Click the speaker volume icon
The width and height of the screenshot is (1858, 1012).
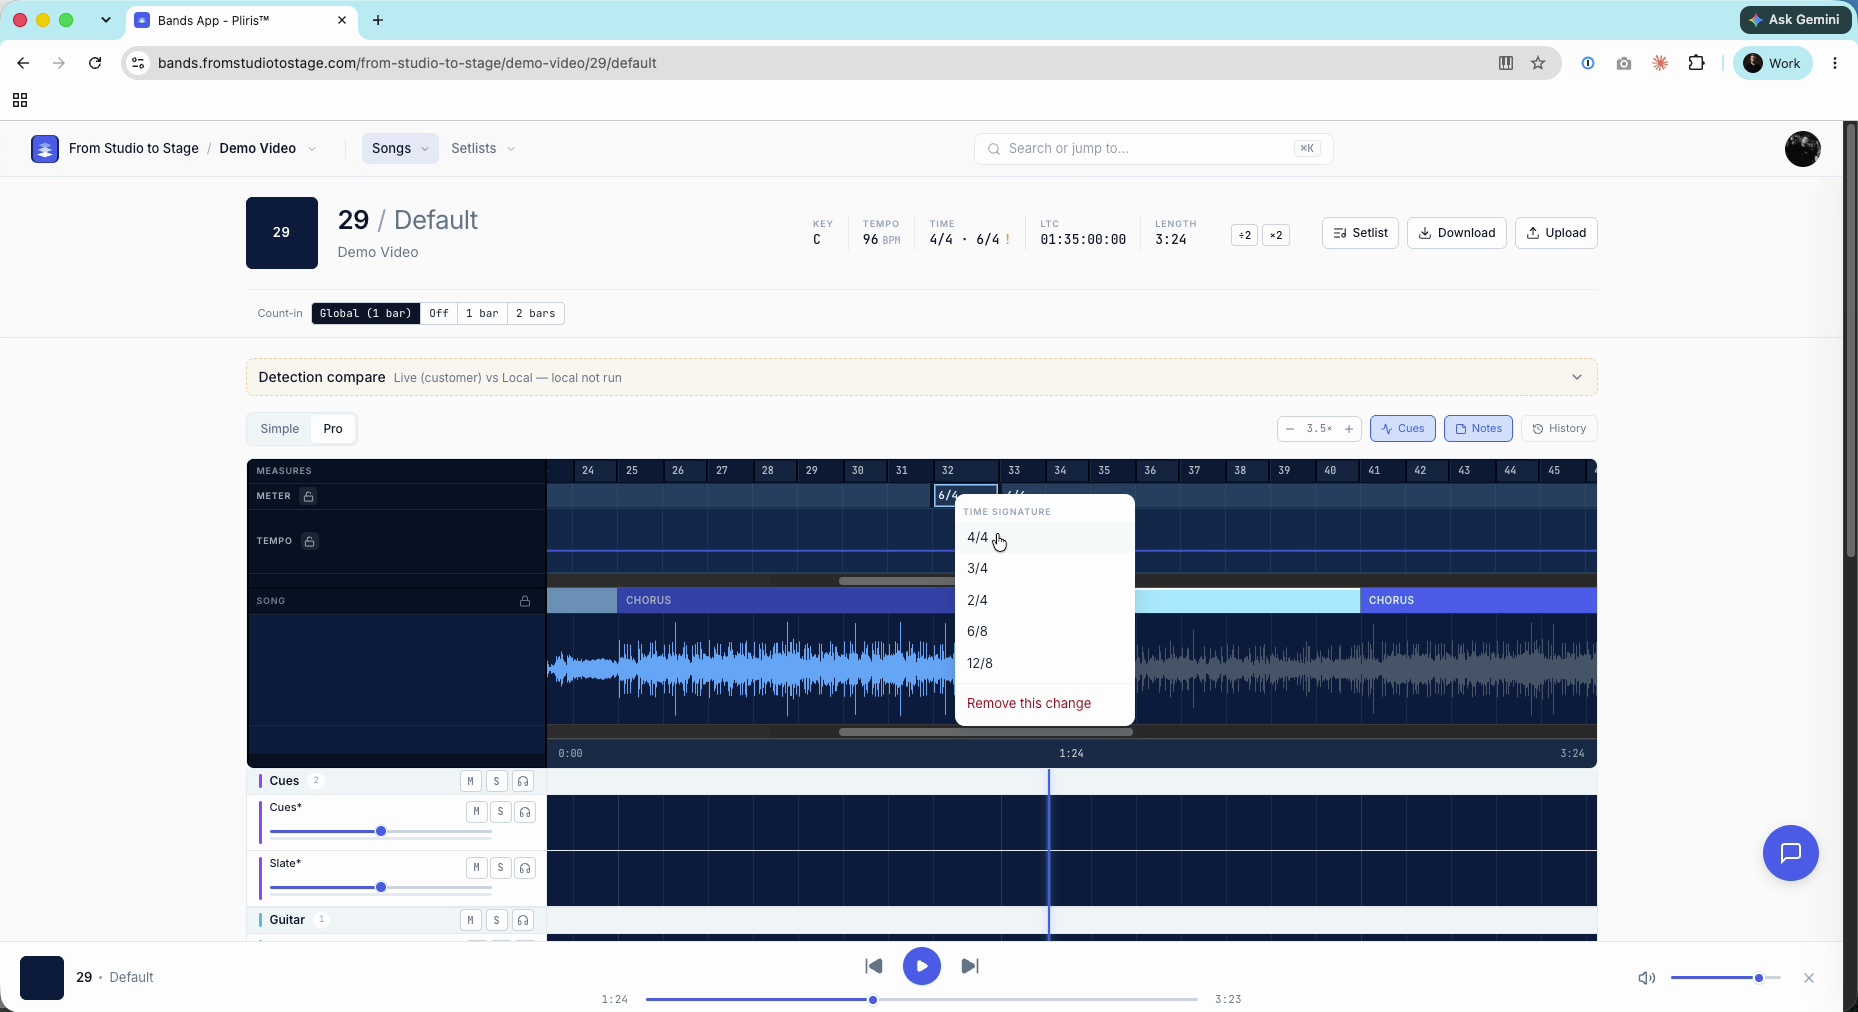click(1647, 978)
